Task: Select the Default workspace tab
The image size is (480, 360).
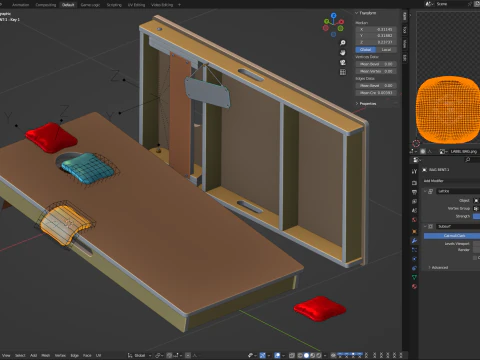Action: pos(68,5)
